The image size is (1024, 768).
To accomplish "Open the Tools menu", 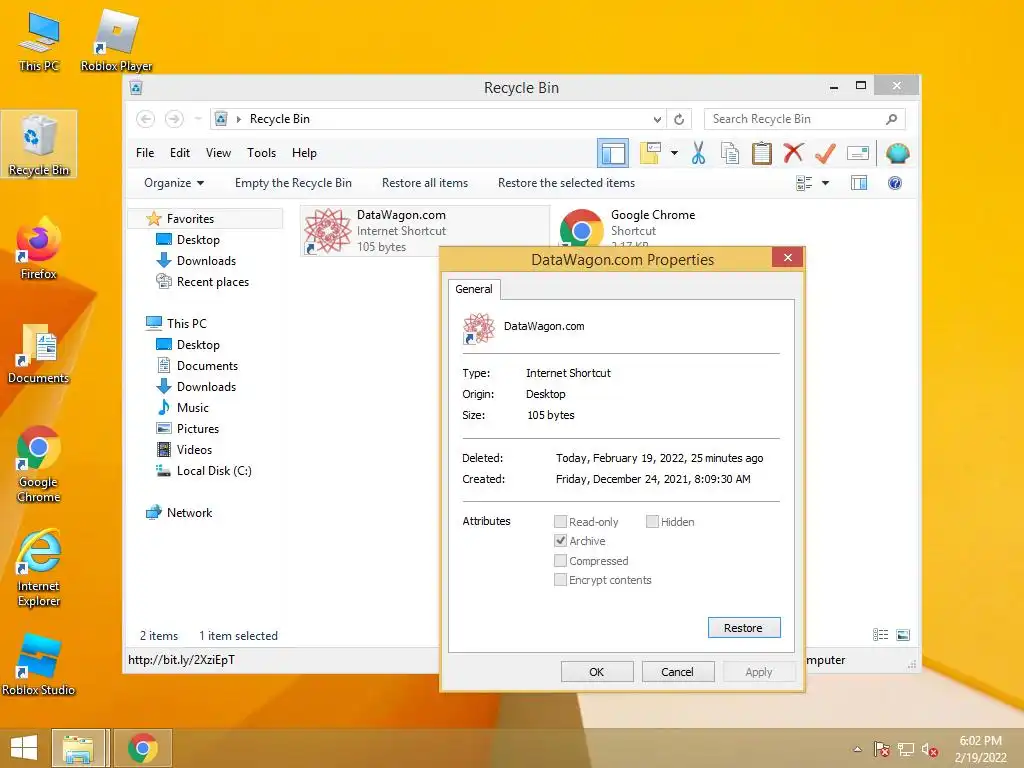I will click(261, 153).
